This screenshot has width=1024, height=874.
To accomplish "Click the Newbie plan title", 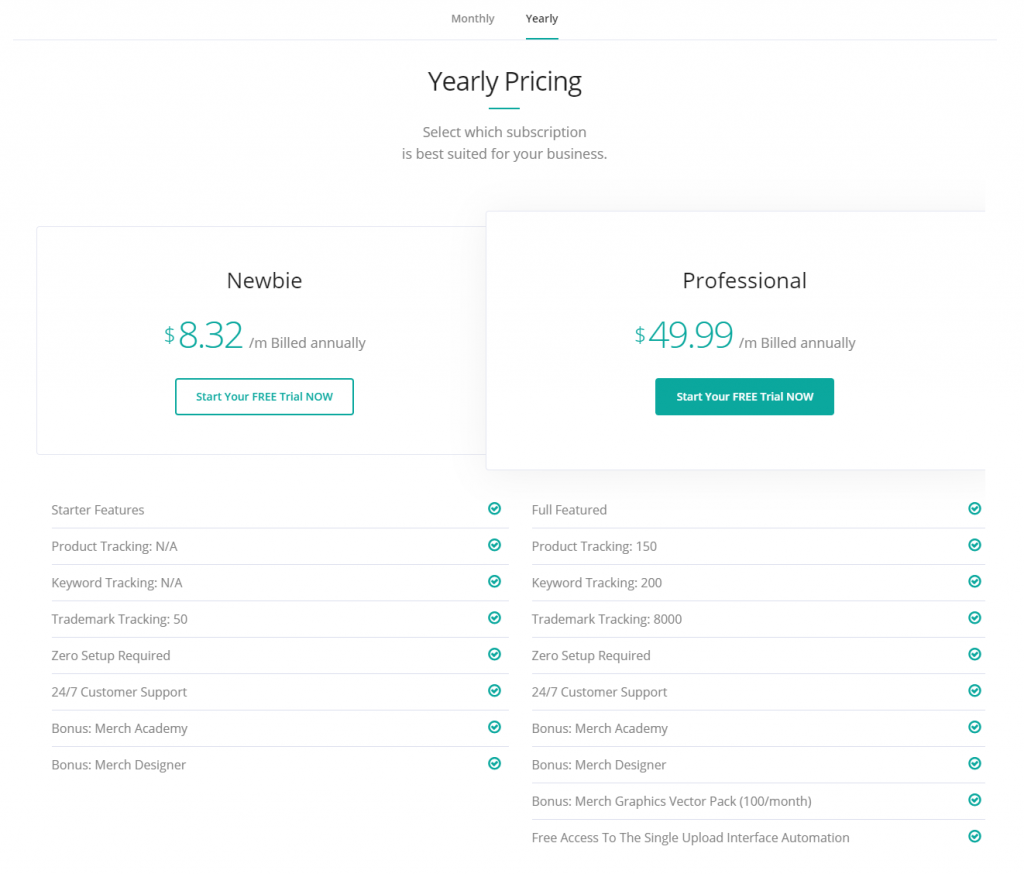I will 264,281.
